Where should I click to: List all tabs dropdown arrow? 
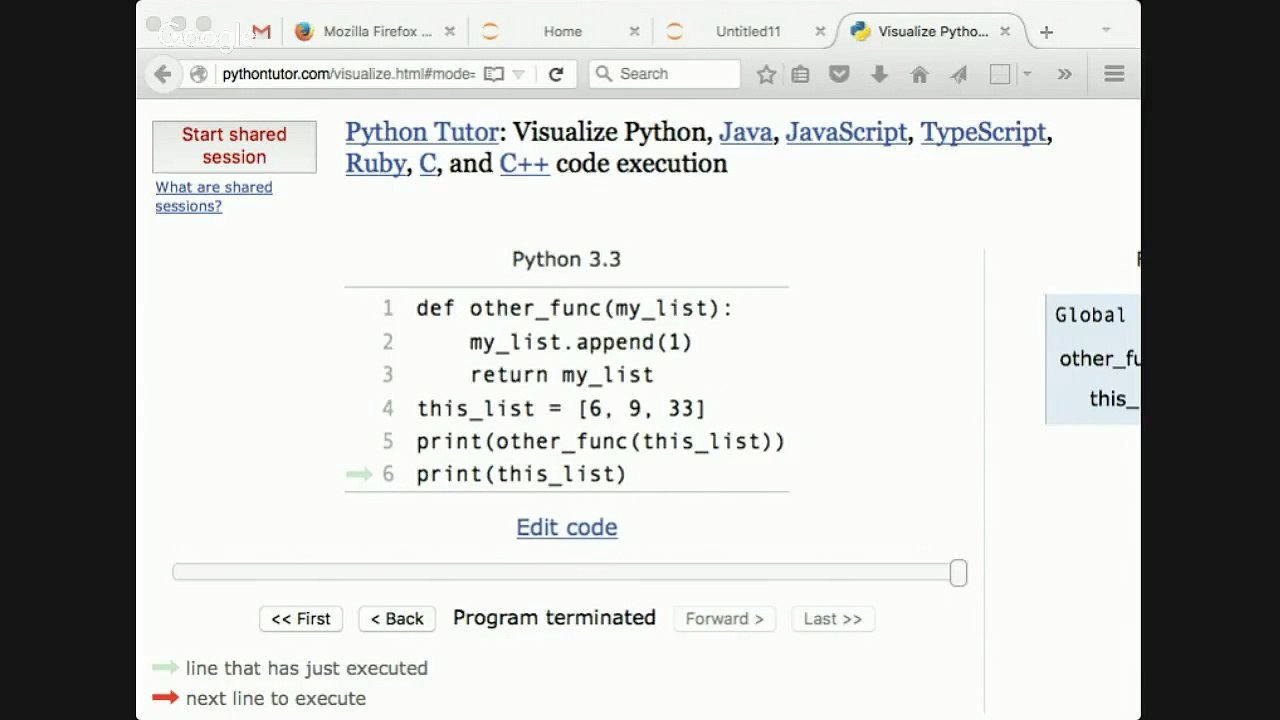click(x=1106, y=31)
